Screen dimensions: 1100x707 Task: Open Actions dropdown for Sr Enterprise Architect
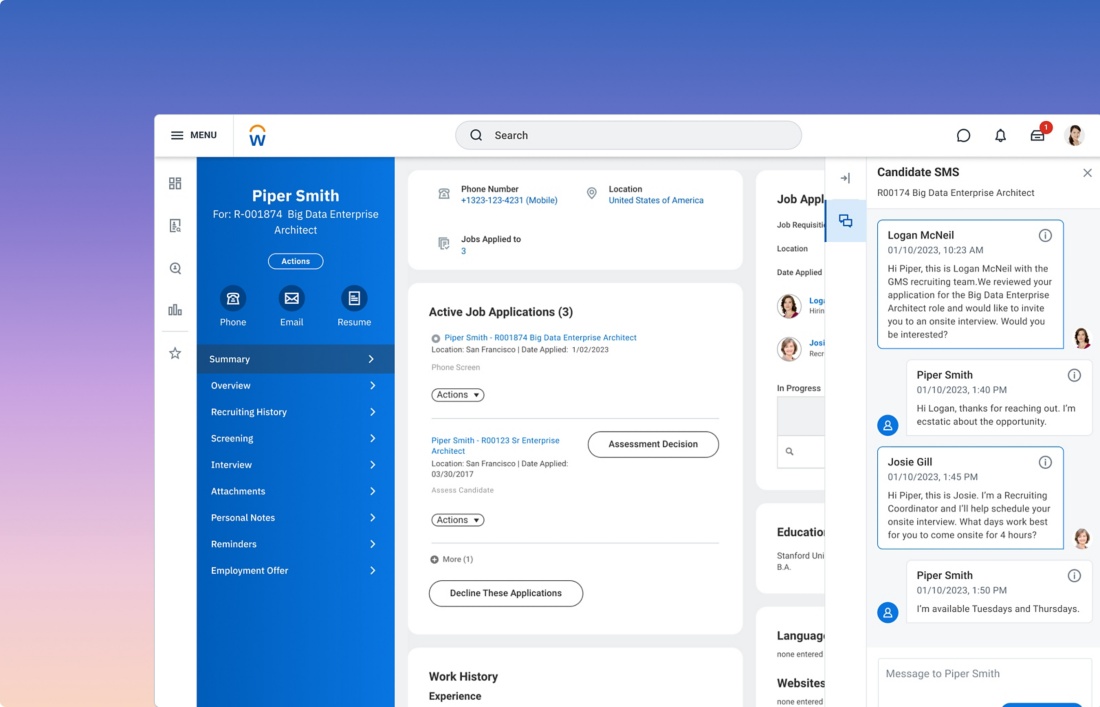coord(457,520)
